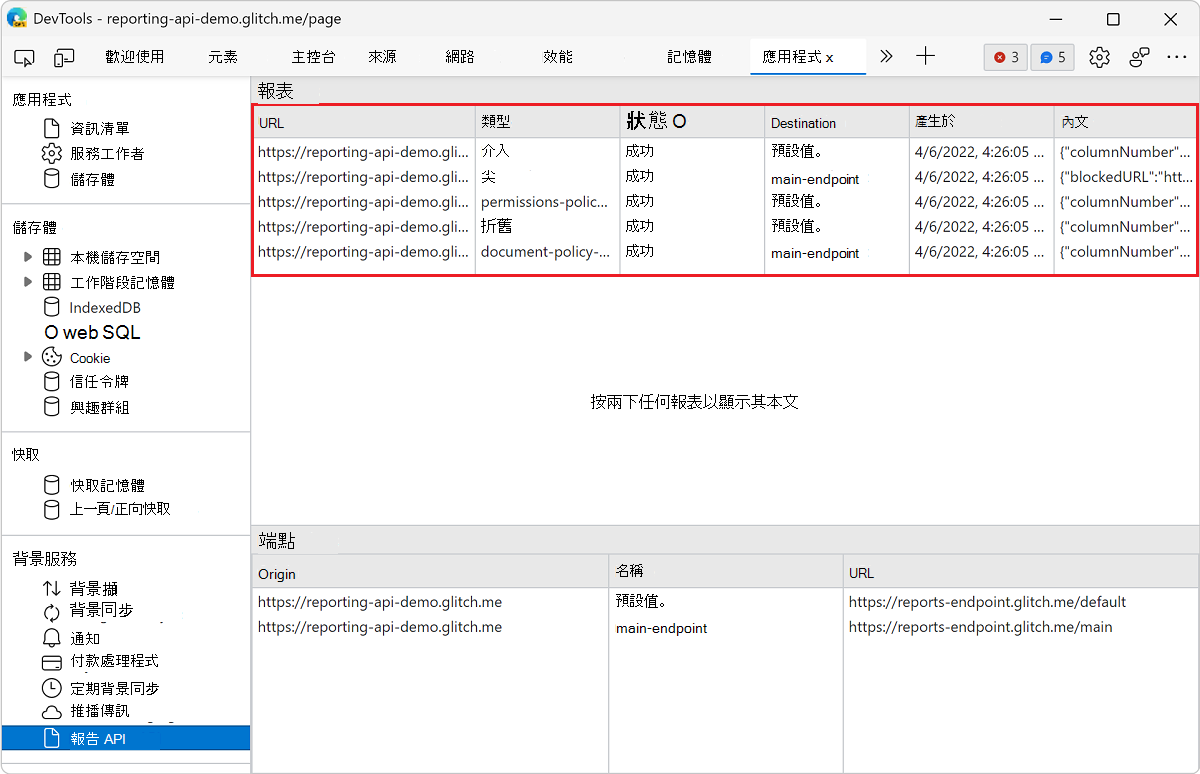This screenshot has height=774, width=1200.
Task: Open DevTools settings gear
Action: click(1099, 57)
